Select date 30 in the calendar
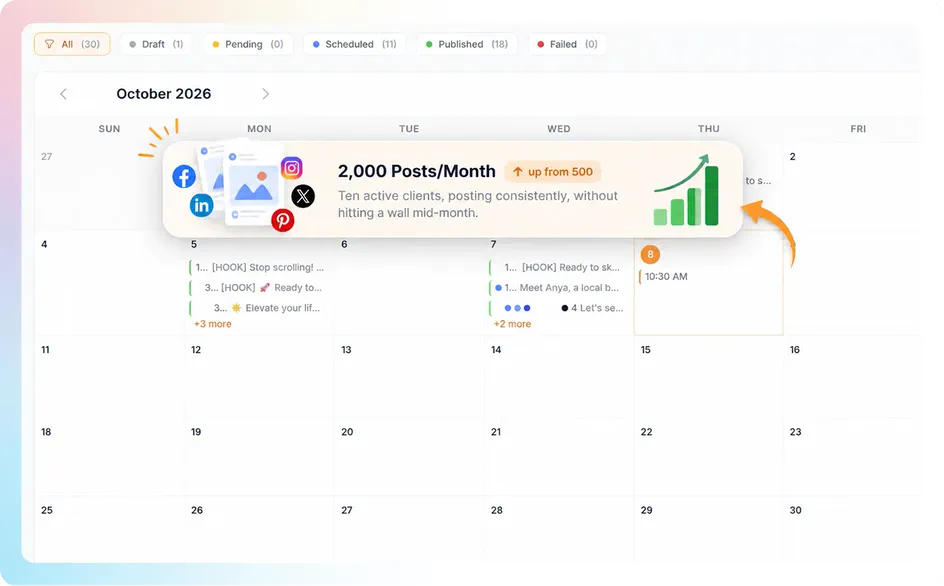 tap(796, 511)
